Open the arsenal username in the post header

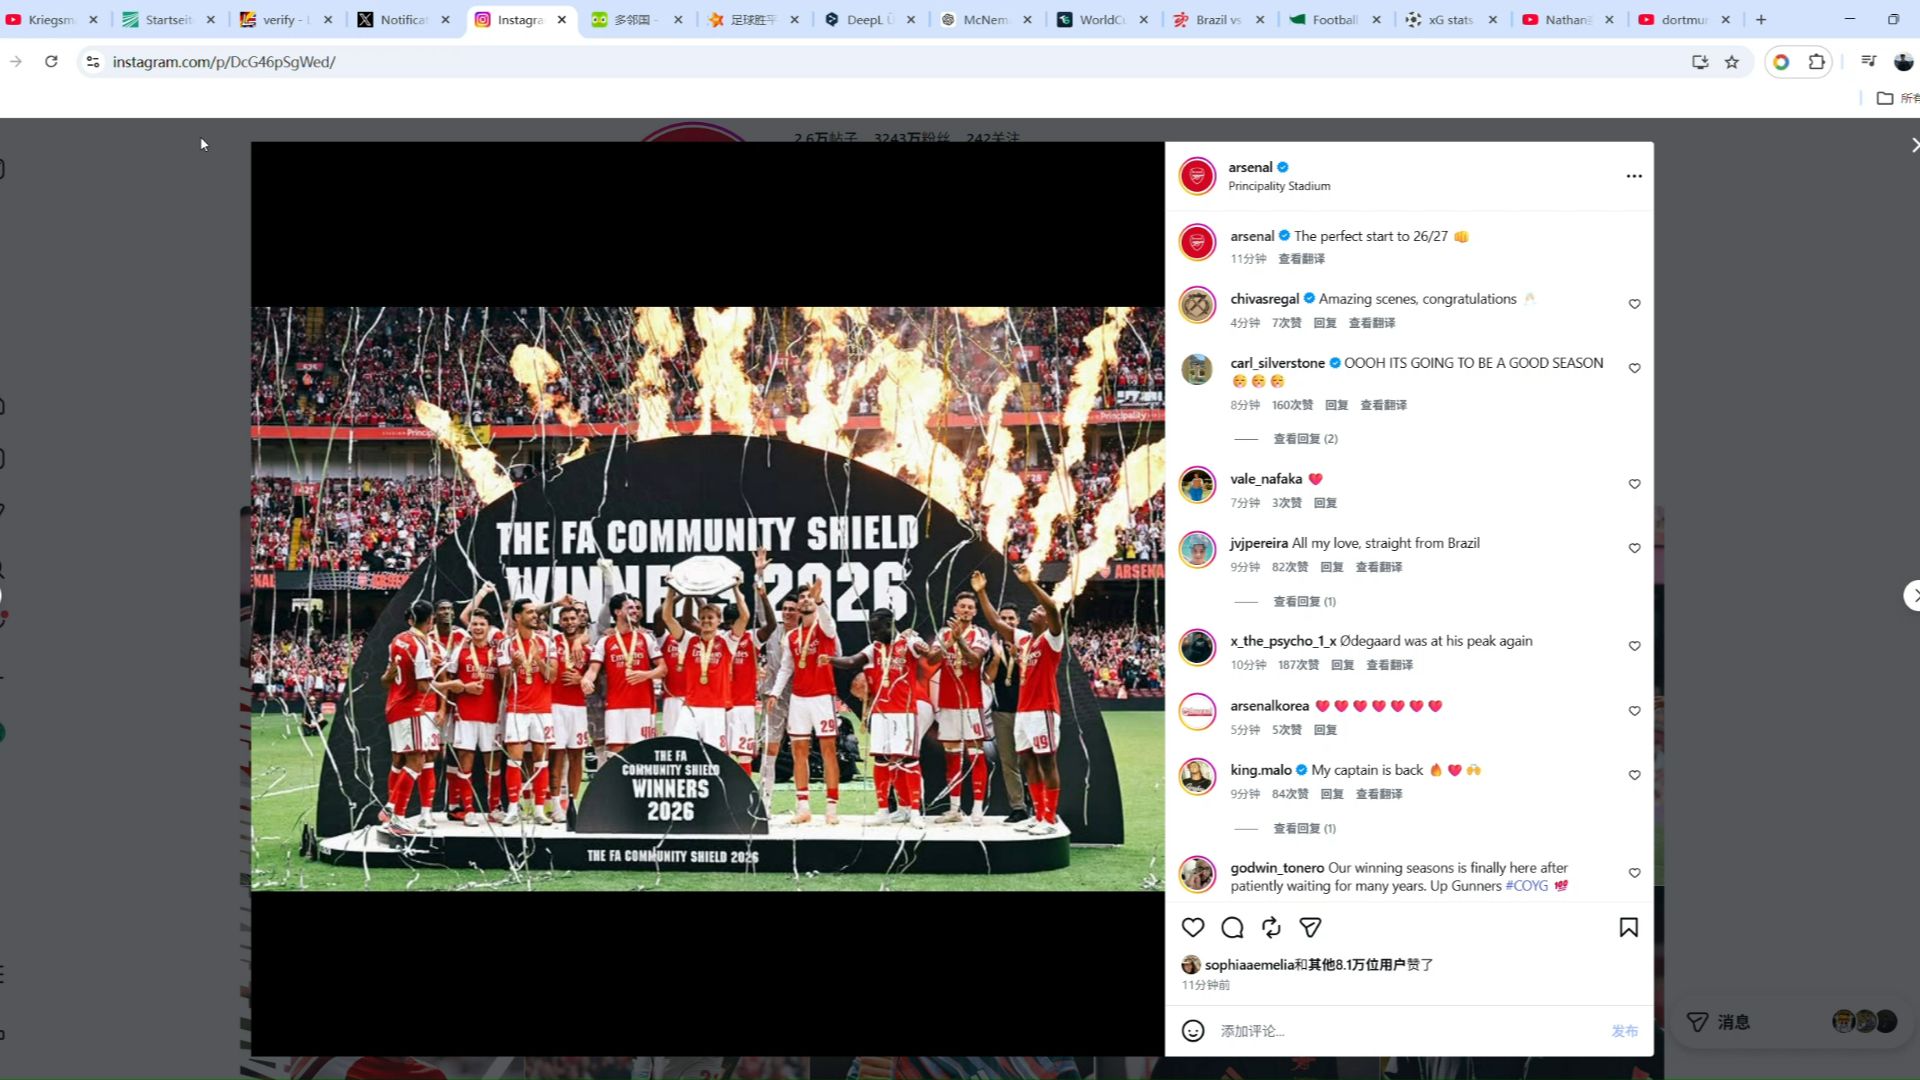pyautogui.click(x=1250, y=167)
